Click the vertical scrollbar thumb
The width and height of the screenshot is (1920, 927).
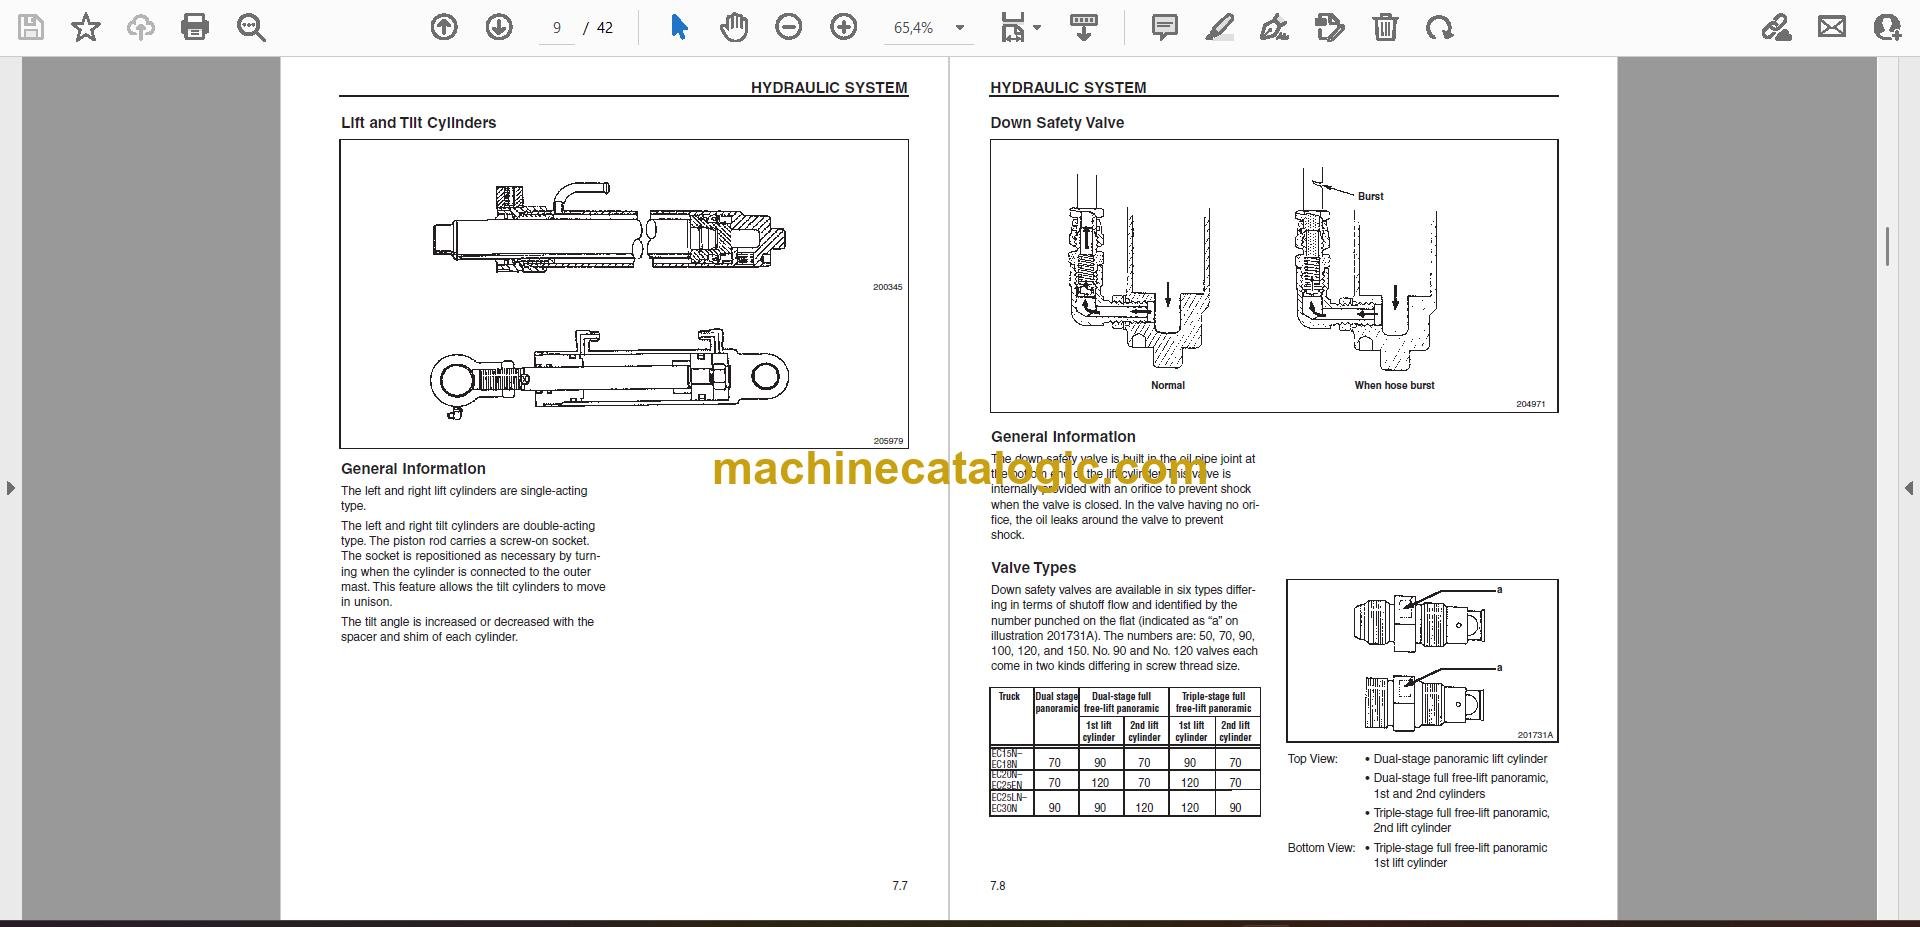[1887, 246]
